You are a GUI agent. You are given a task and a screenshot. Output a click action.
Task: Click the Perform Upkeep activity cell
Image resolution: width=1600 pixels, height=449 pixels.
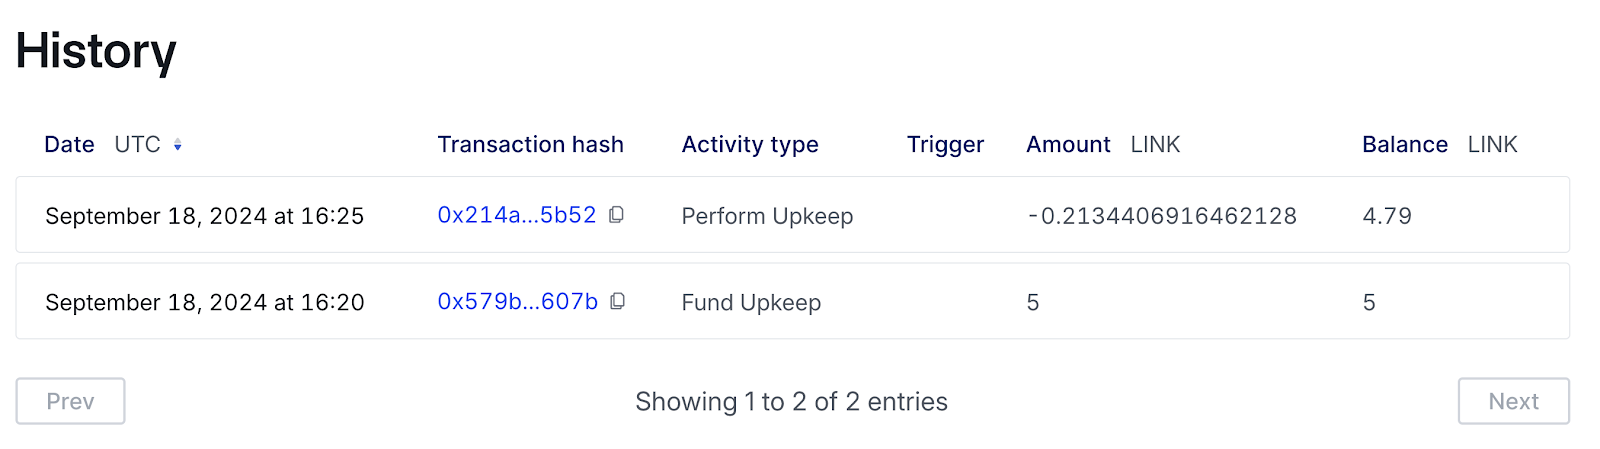pyautogui.click(x=767, y=216)
